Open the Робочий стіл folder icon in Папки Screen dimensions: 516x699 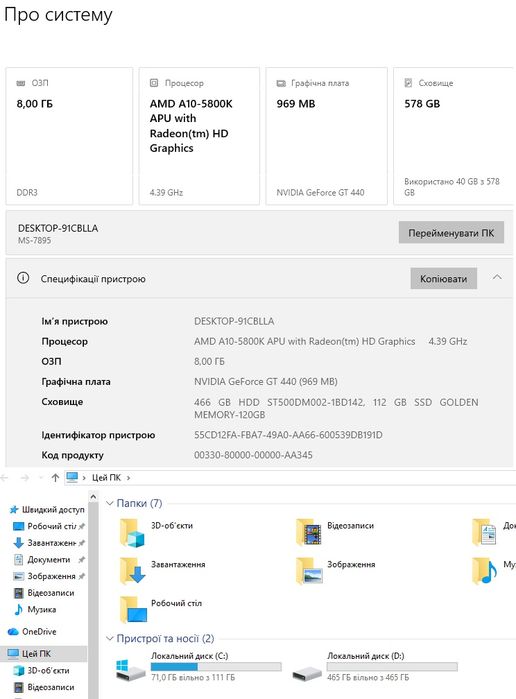(x=133, y=609)
